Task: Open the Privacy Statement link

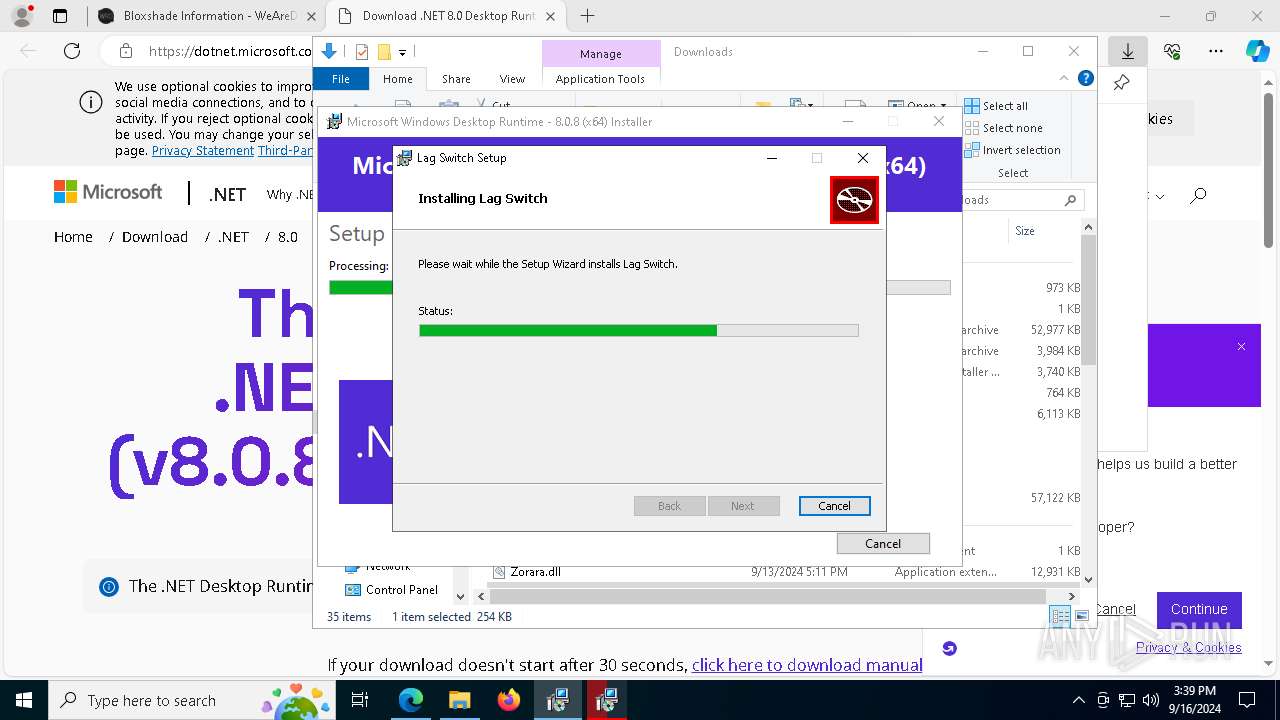Action: click(203, 150)
